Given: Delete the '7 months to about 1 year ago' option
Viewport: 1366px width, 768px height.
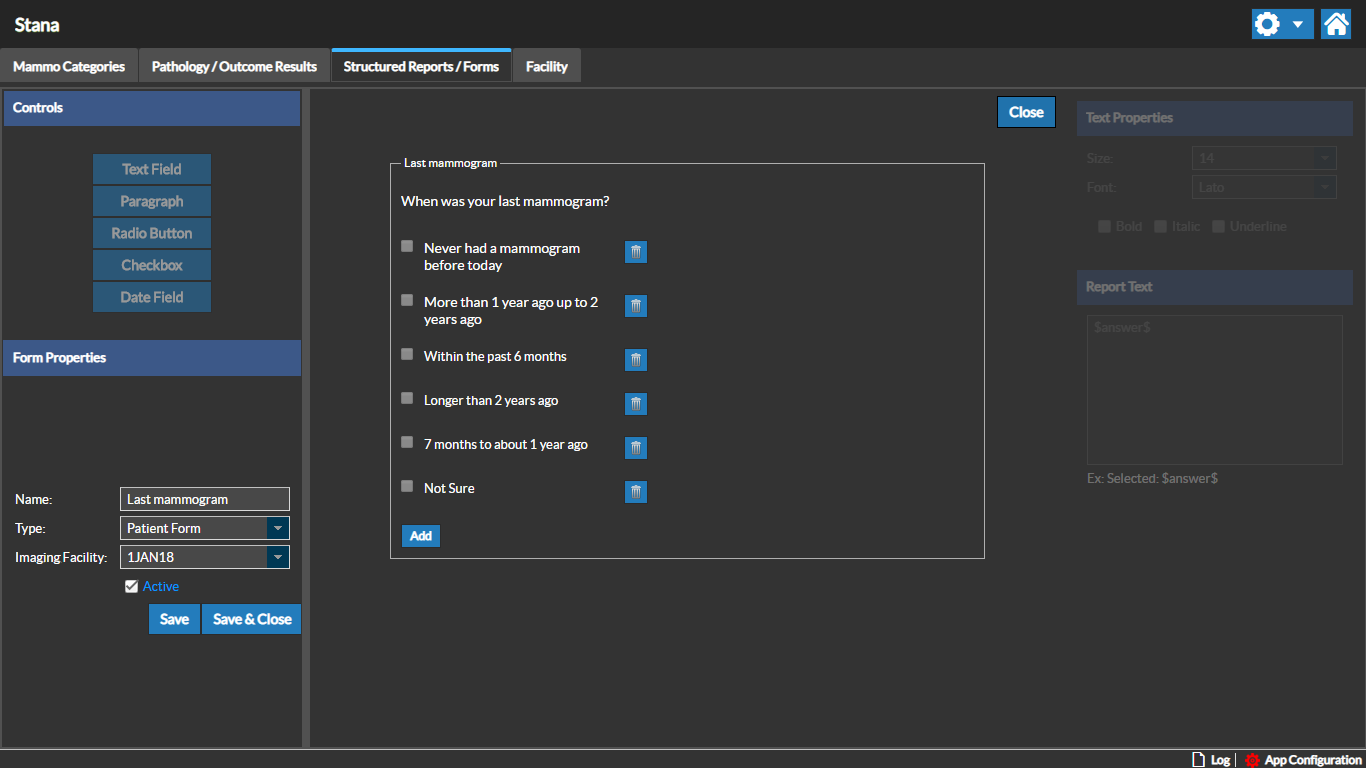Looking at the screenshot, I should click(x=635, y=448).
